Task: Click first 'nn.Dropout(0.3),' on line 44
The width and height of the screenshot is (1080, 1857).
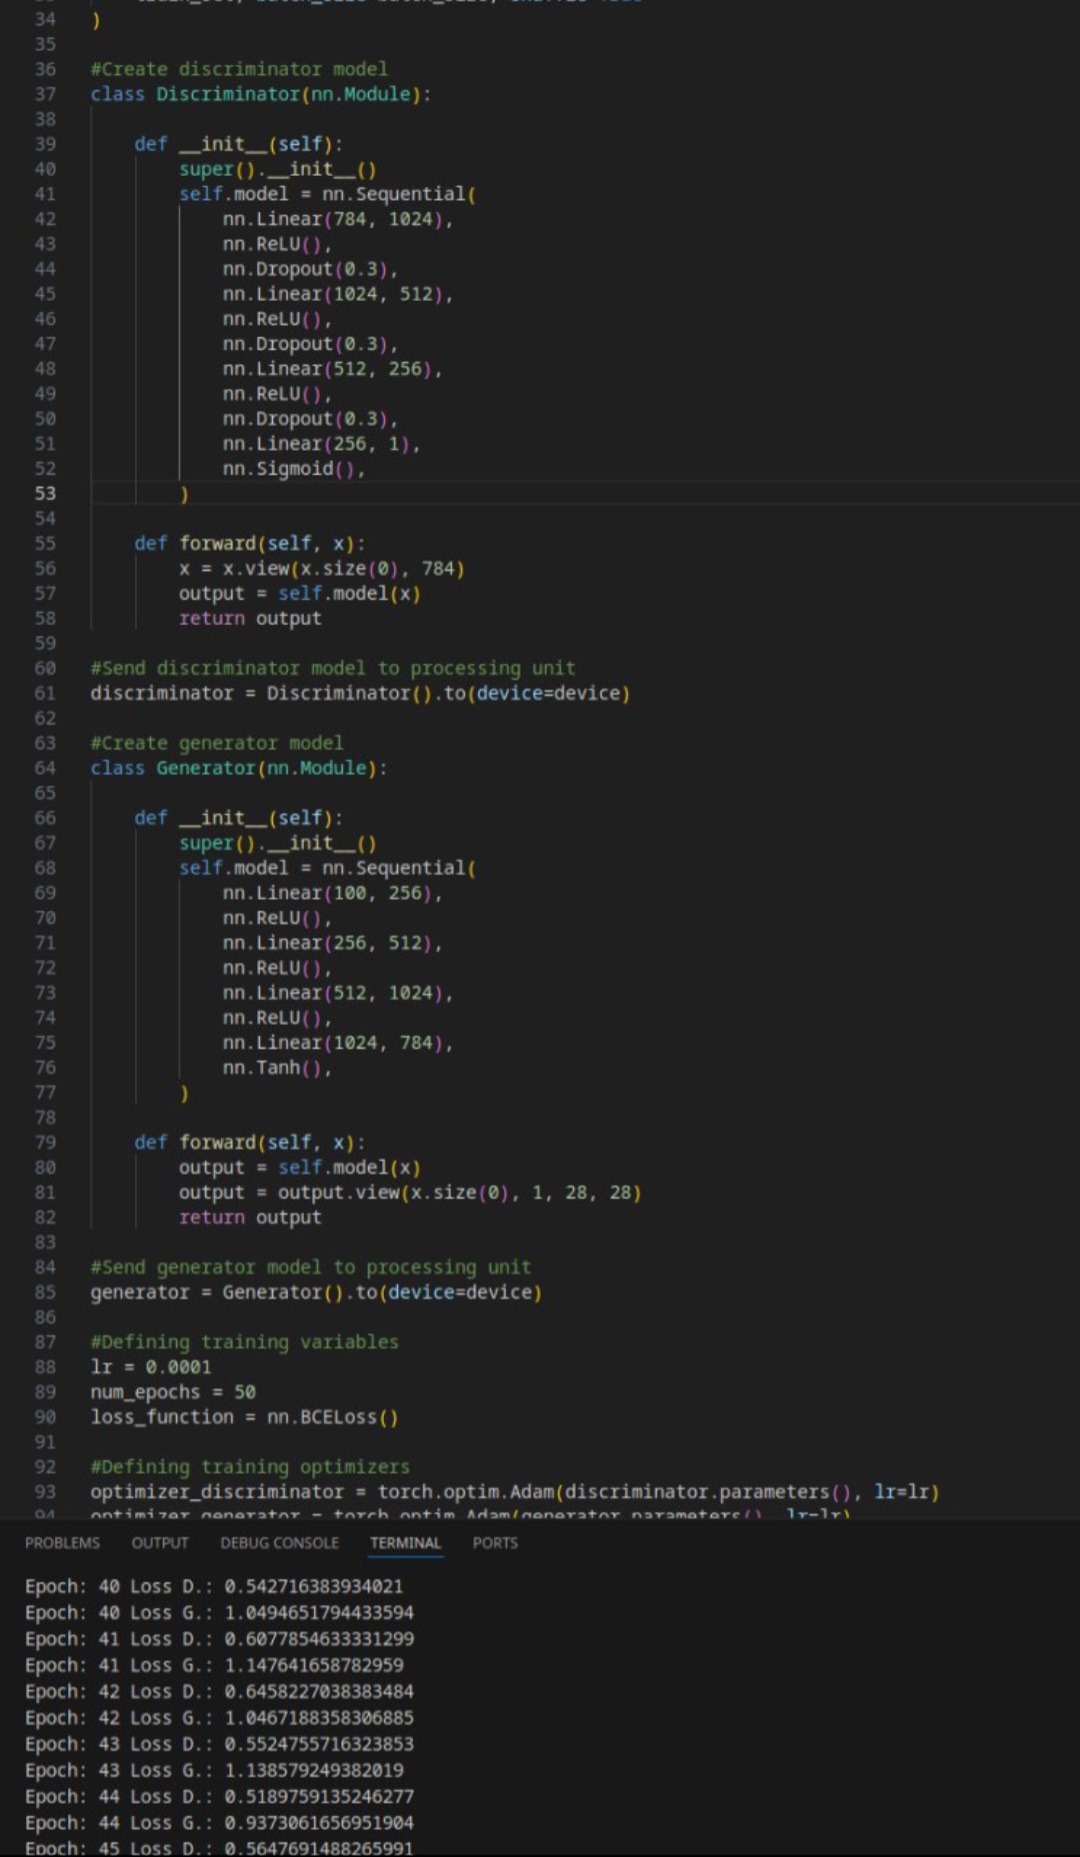Action: click(x=311, y=269)
